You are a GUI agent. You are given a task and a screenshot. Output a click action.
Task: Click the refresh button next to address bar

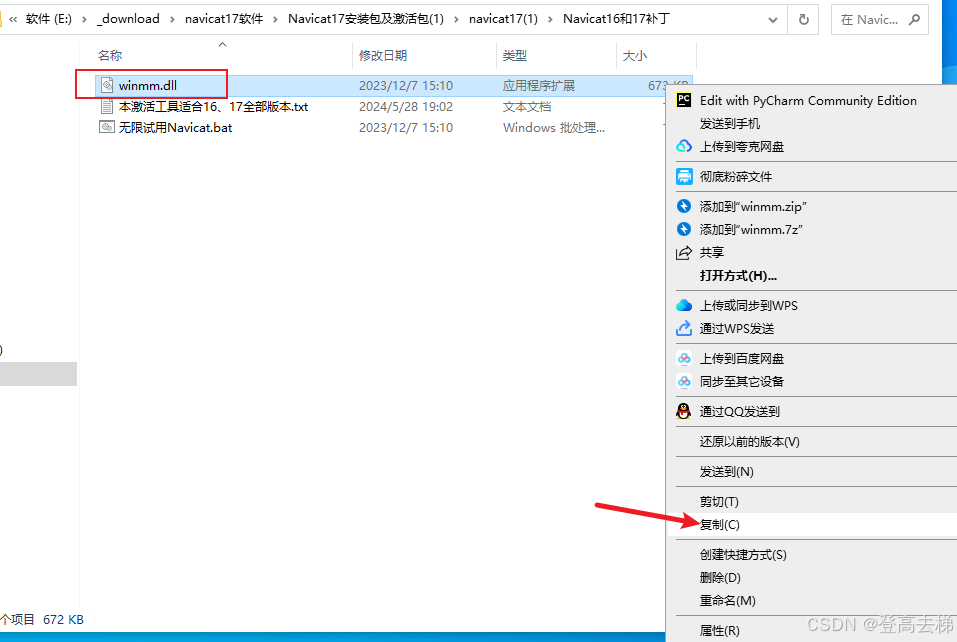[804, 20]
